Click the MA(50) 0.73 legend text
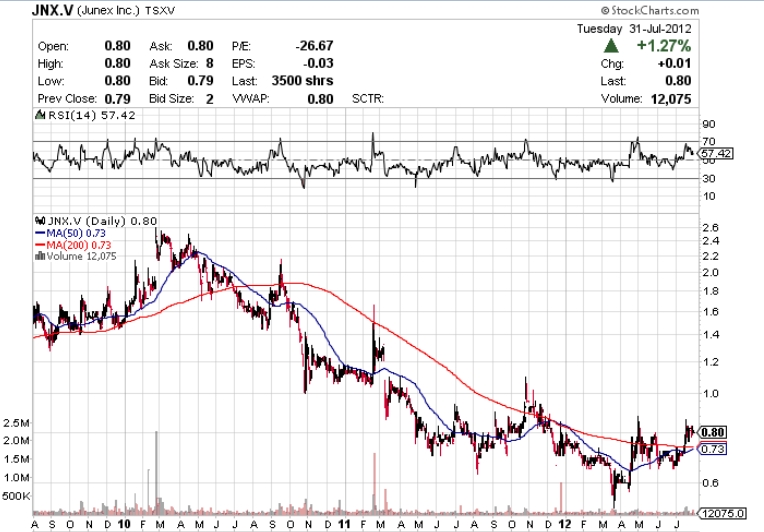The width and height of the screenshot is (764, 532). click(x=76, y=233)
